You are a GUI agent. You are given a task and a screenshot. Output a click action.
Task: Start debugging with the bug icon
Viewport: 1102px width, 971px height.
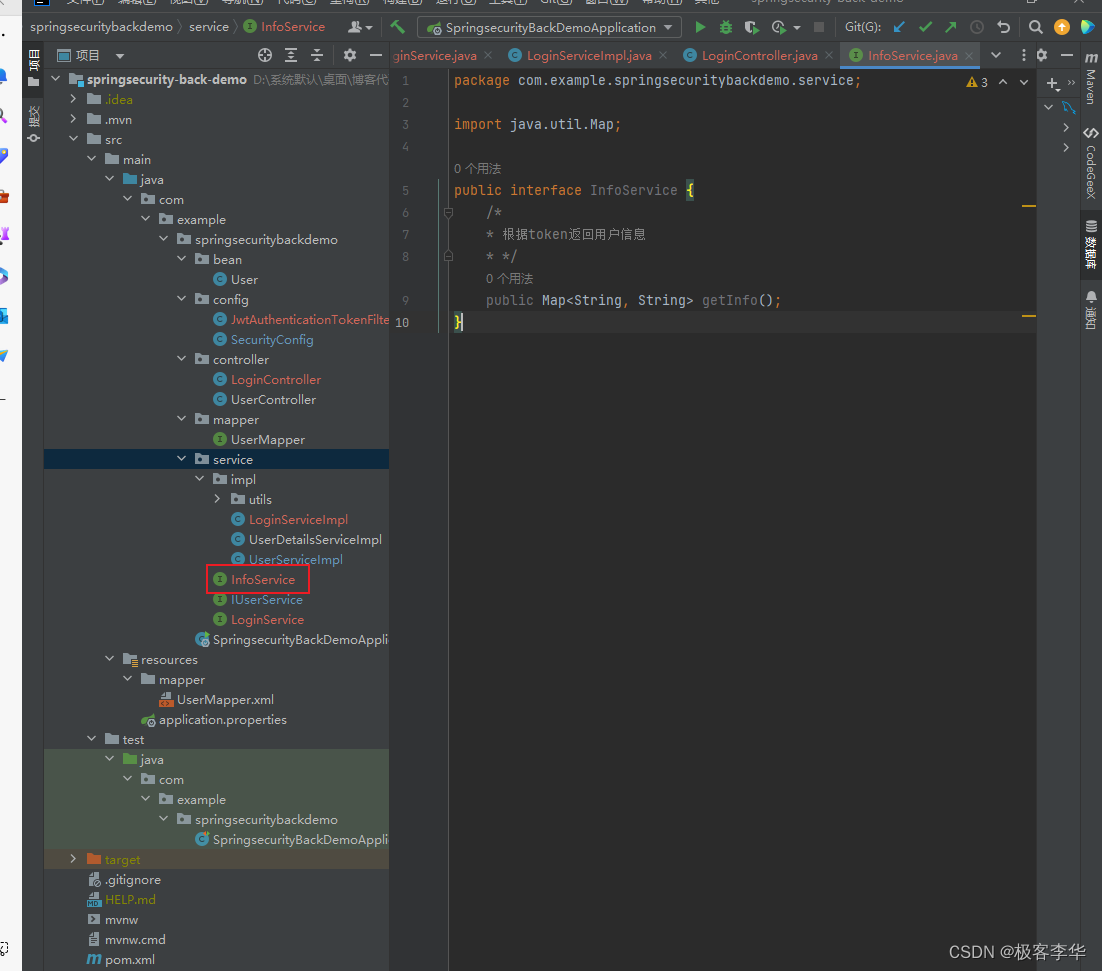pyautogui.click(x=726, y=27)
